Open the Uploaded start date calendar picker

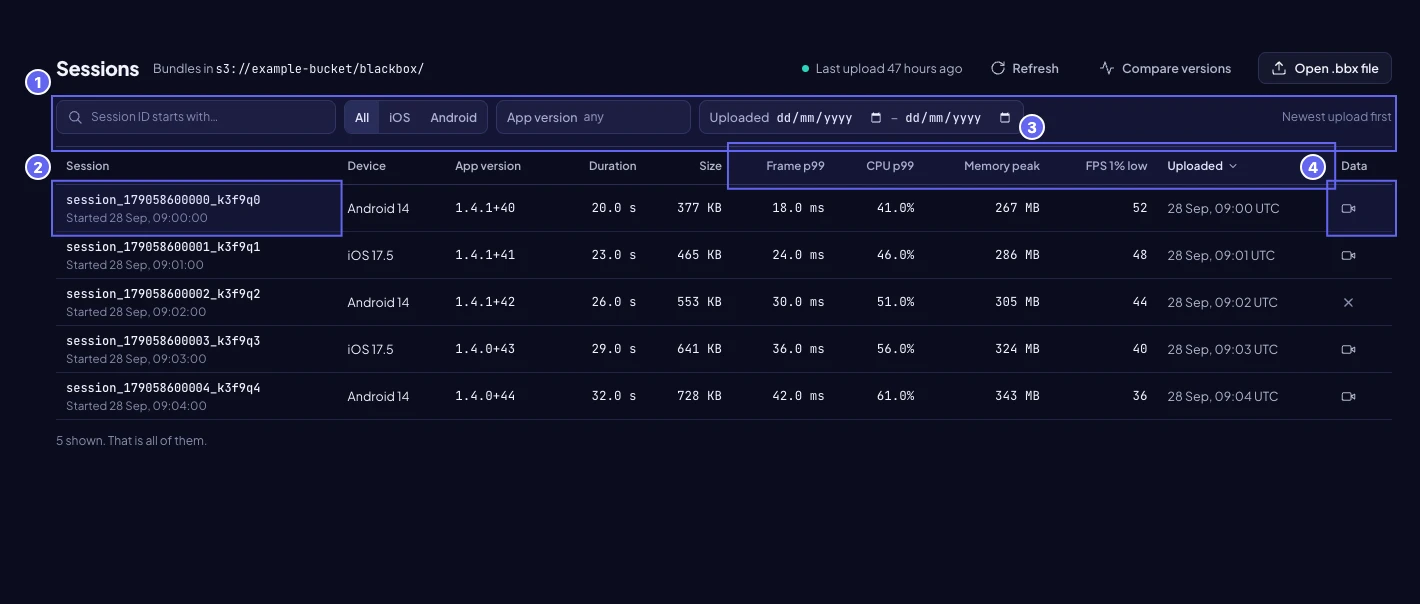click(x=876, y=118)
